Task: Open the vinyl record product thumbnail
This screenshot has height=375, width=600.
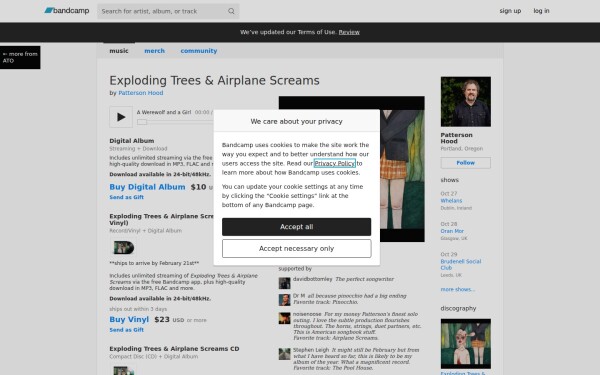Action: pyautogui.click(x=124, y=248)
